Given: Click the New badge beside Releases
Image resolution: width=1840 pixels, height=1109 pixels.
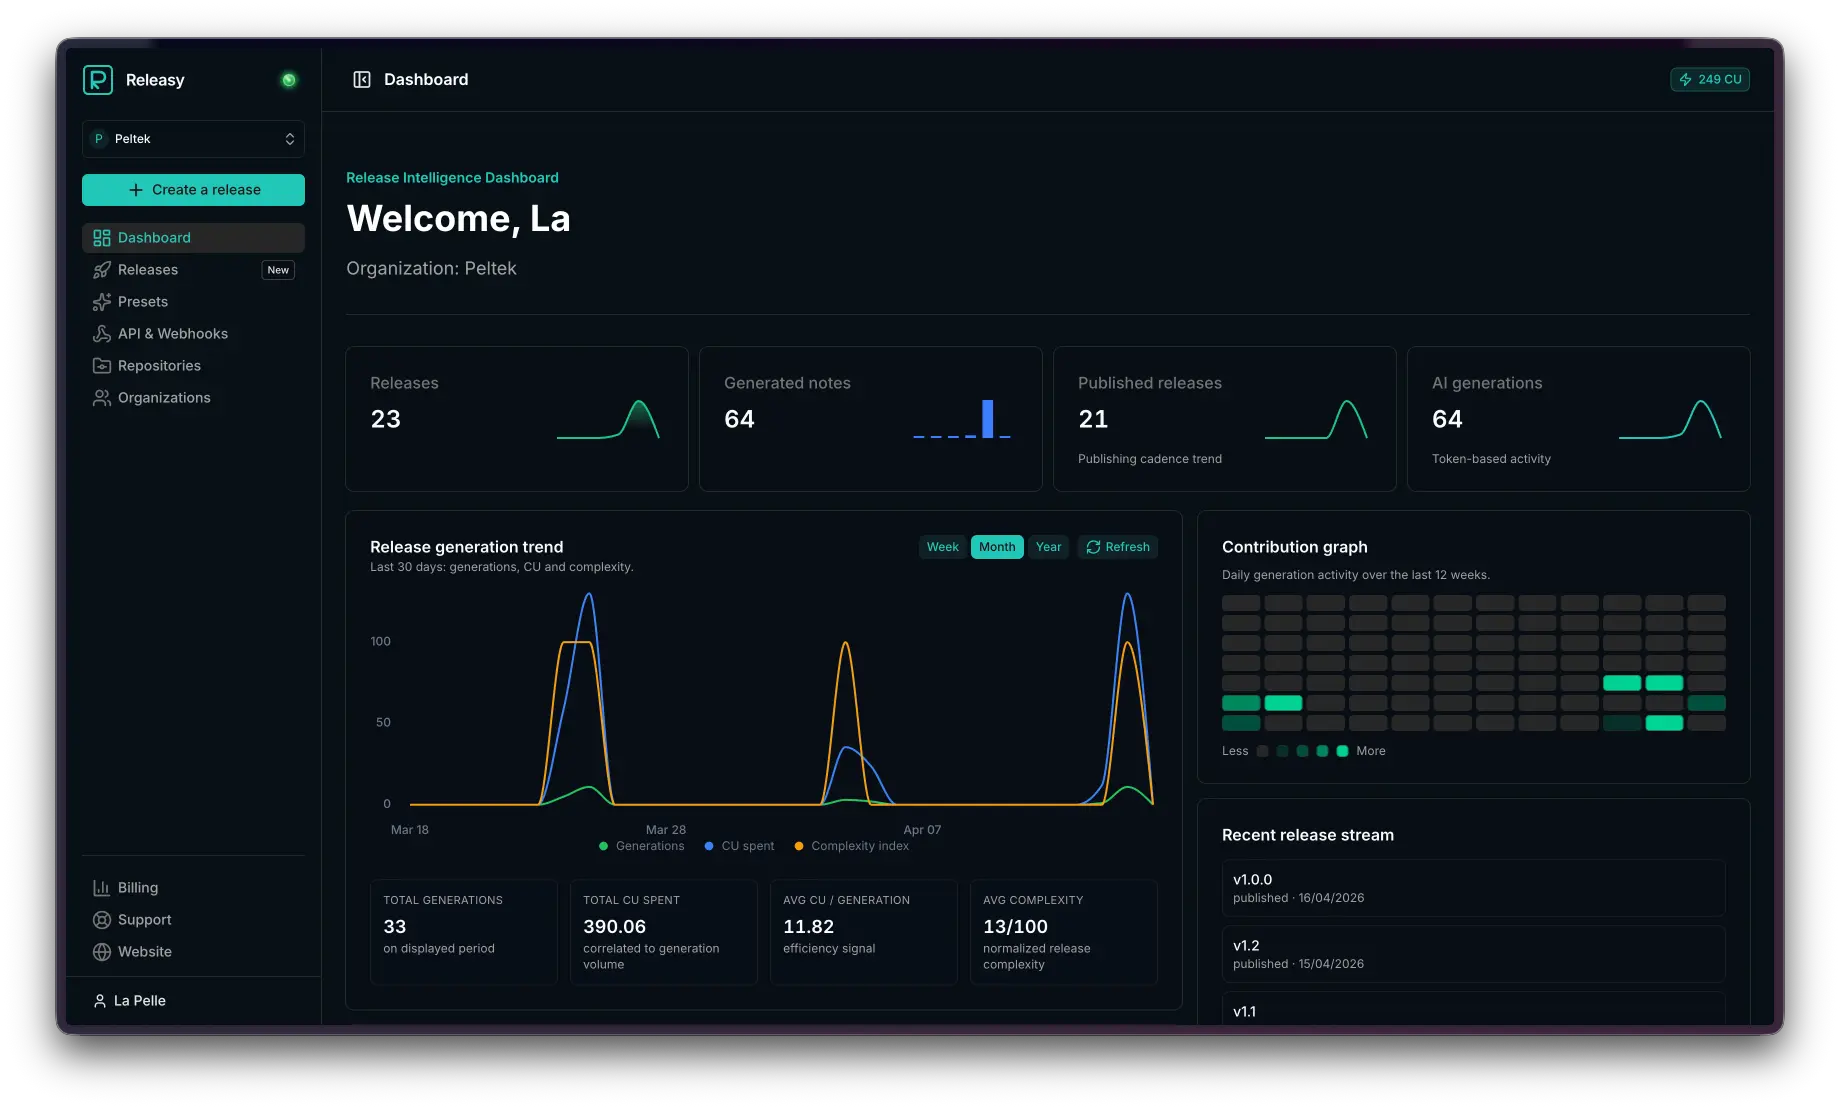Looking at the screenshot, I should point(278,270).
